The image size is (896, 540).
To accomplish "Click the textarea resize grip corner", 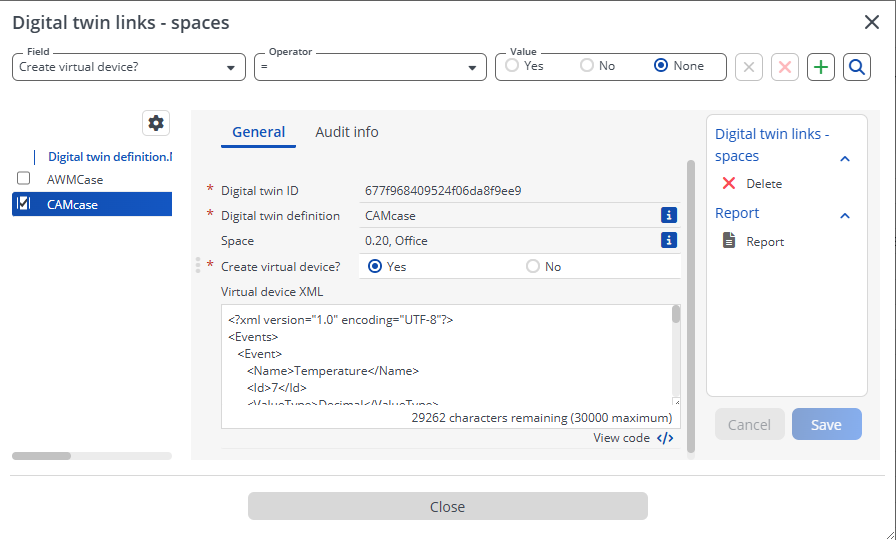I will click(x=676, y=402).
